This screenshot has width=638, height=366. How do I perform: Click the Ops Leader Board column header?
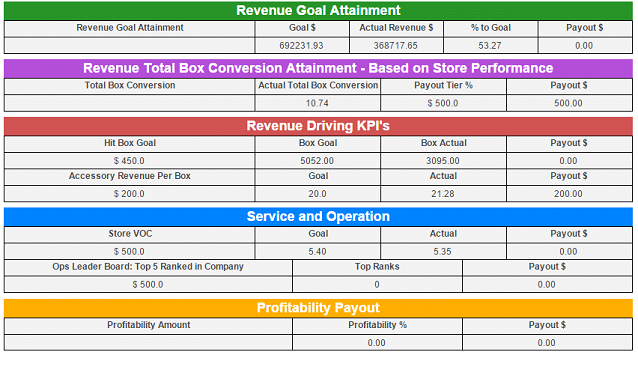(148, 267)
